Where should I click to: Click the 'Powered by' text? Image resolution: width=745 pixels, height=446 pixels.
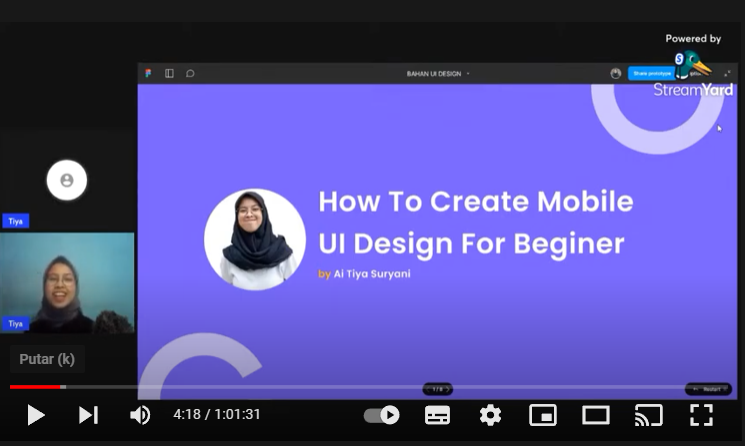693,38
